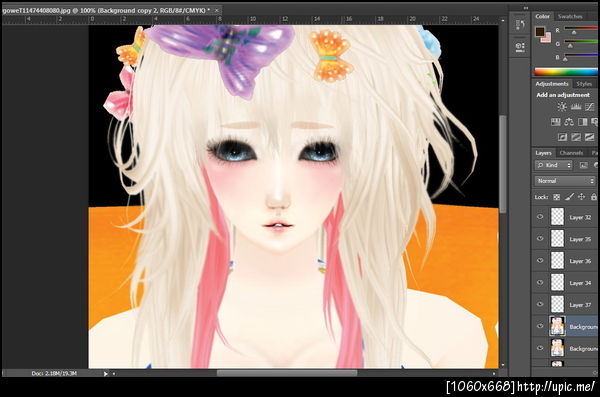Add a Hue/Saturation adjustment

tap(555, 122)
